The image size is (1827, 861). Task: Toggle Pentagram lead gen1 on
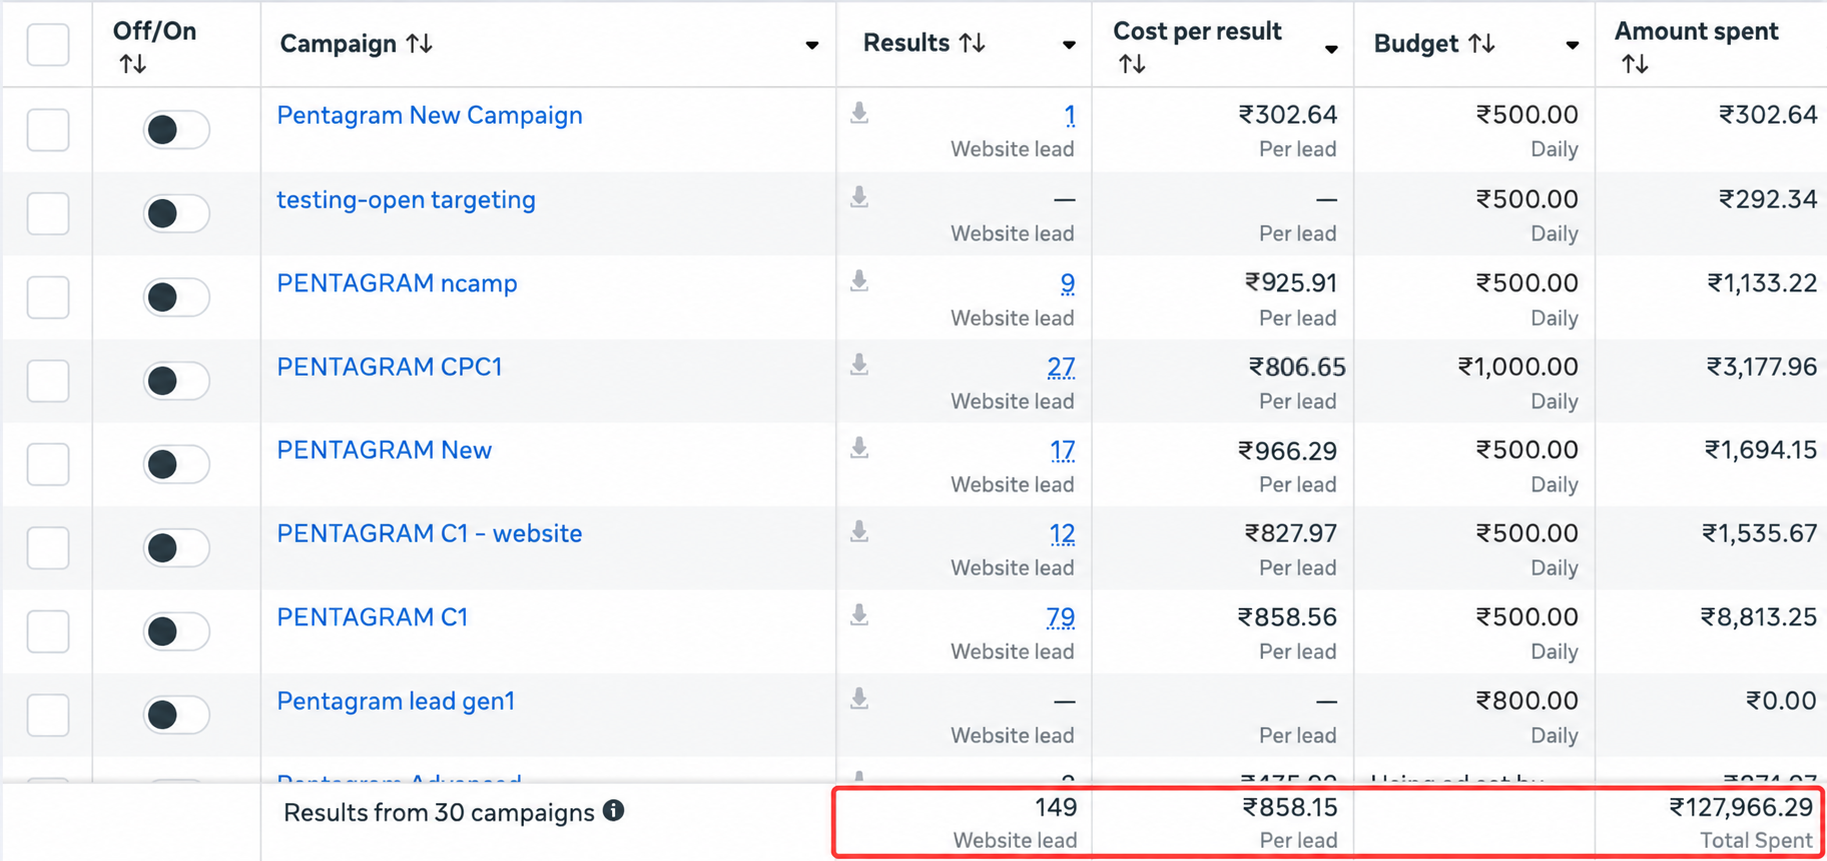pos(176,715)
